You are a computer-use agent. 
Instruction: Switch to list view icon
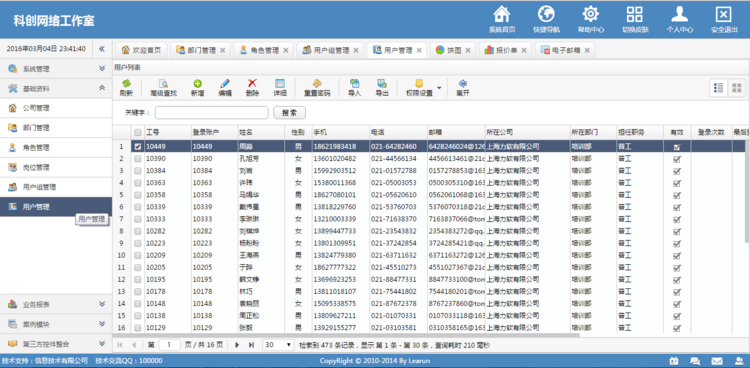click(718, 88)
